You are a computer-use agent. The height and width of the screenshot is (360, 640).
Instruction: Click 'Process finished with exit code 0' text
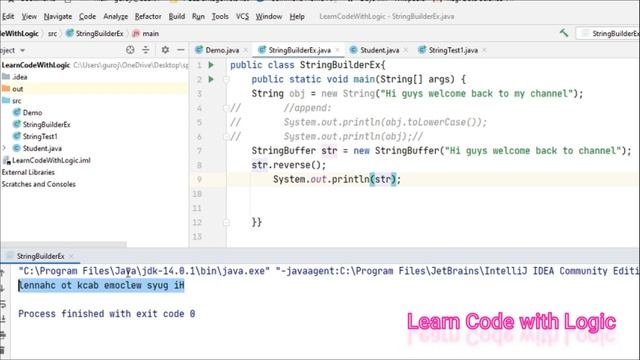click(x=107, y=314)
